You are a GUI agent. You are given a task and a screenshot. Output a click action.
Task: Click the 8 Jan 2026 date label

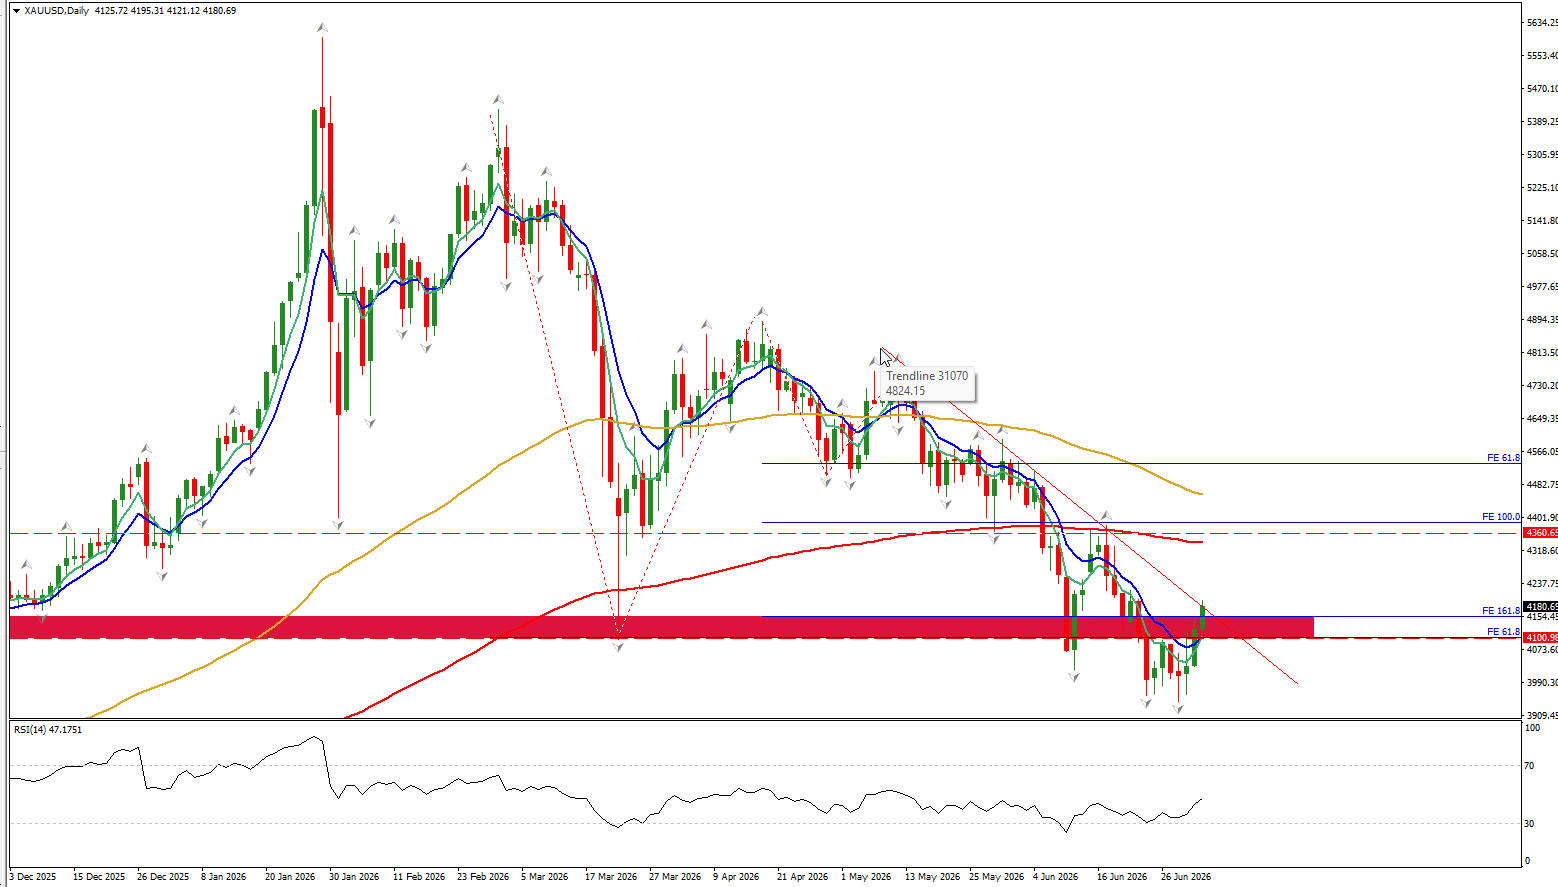224,877
